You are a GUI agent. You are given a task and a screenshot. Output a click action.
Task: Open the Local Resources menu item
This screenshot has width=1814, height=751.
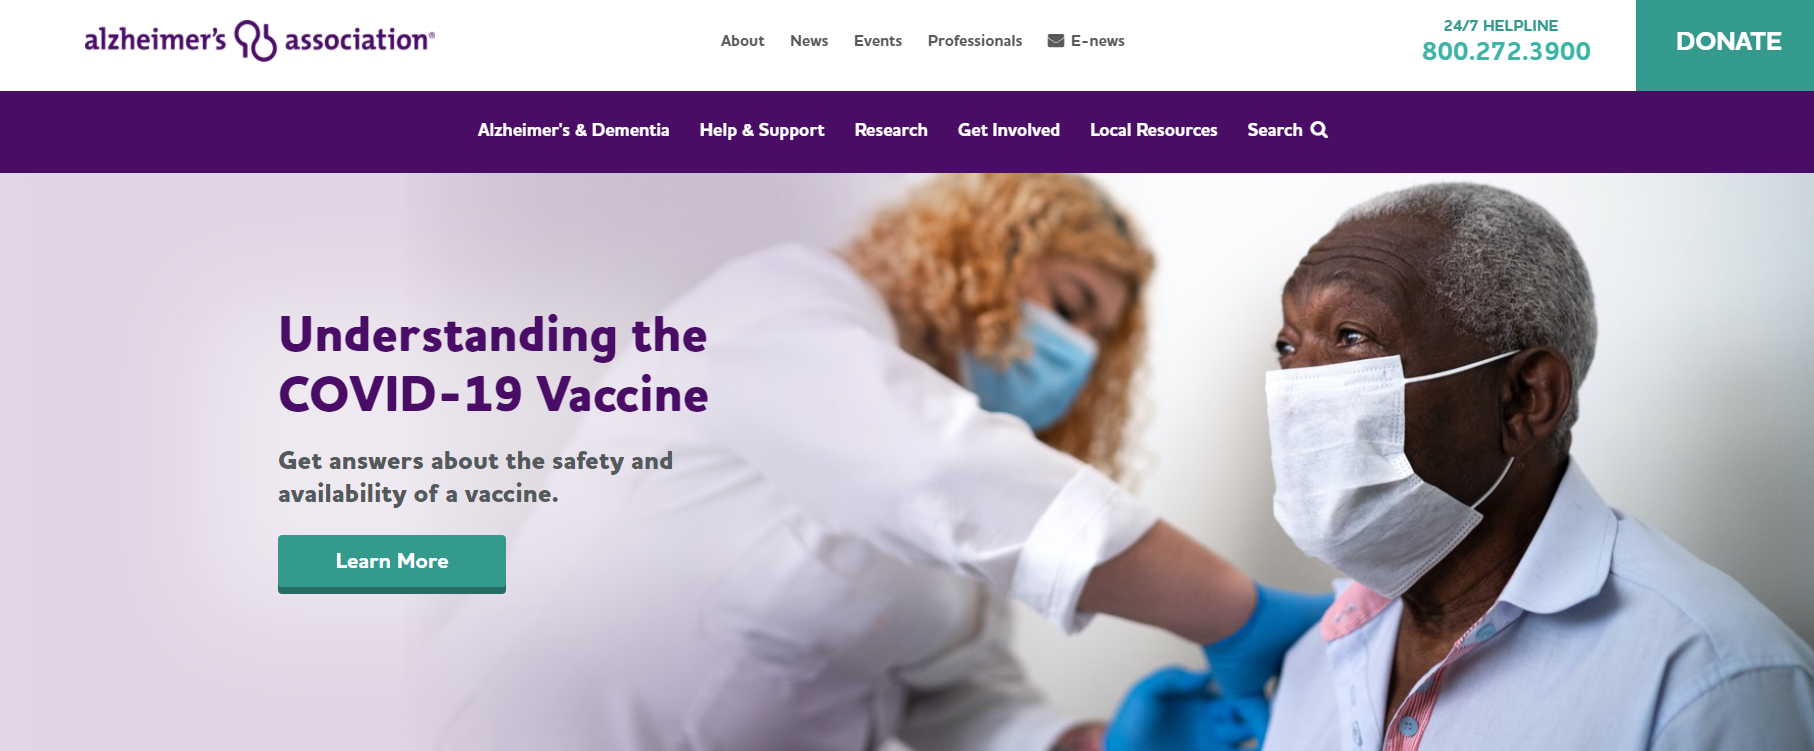click(x=1154, y=130)
